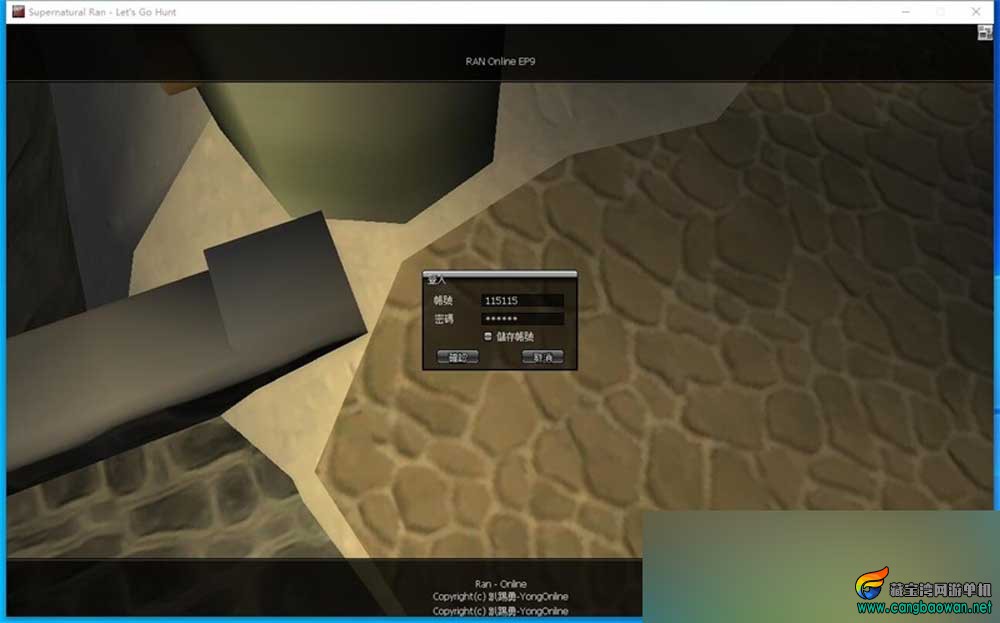Click the Ran - Online footer text
The height and width of the screenshot is (623, 1000).
point(500,583)
